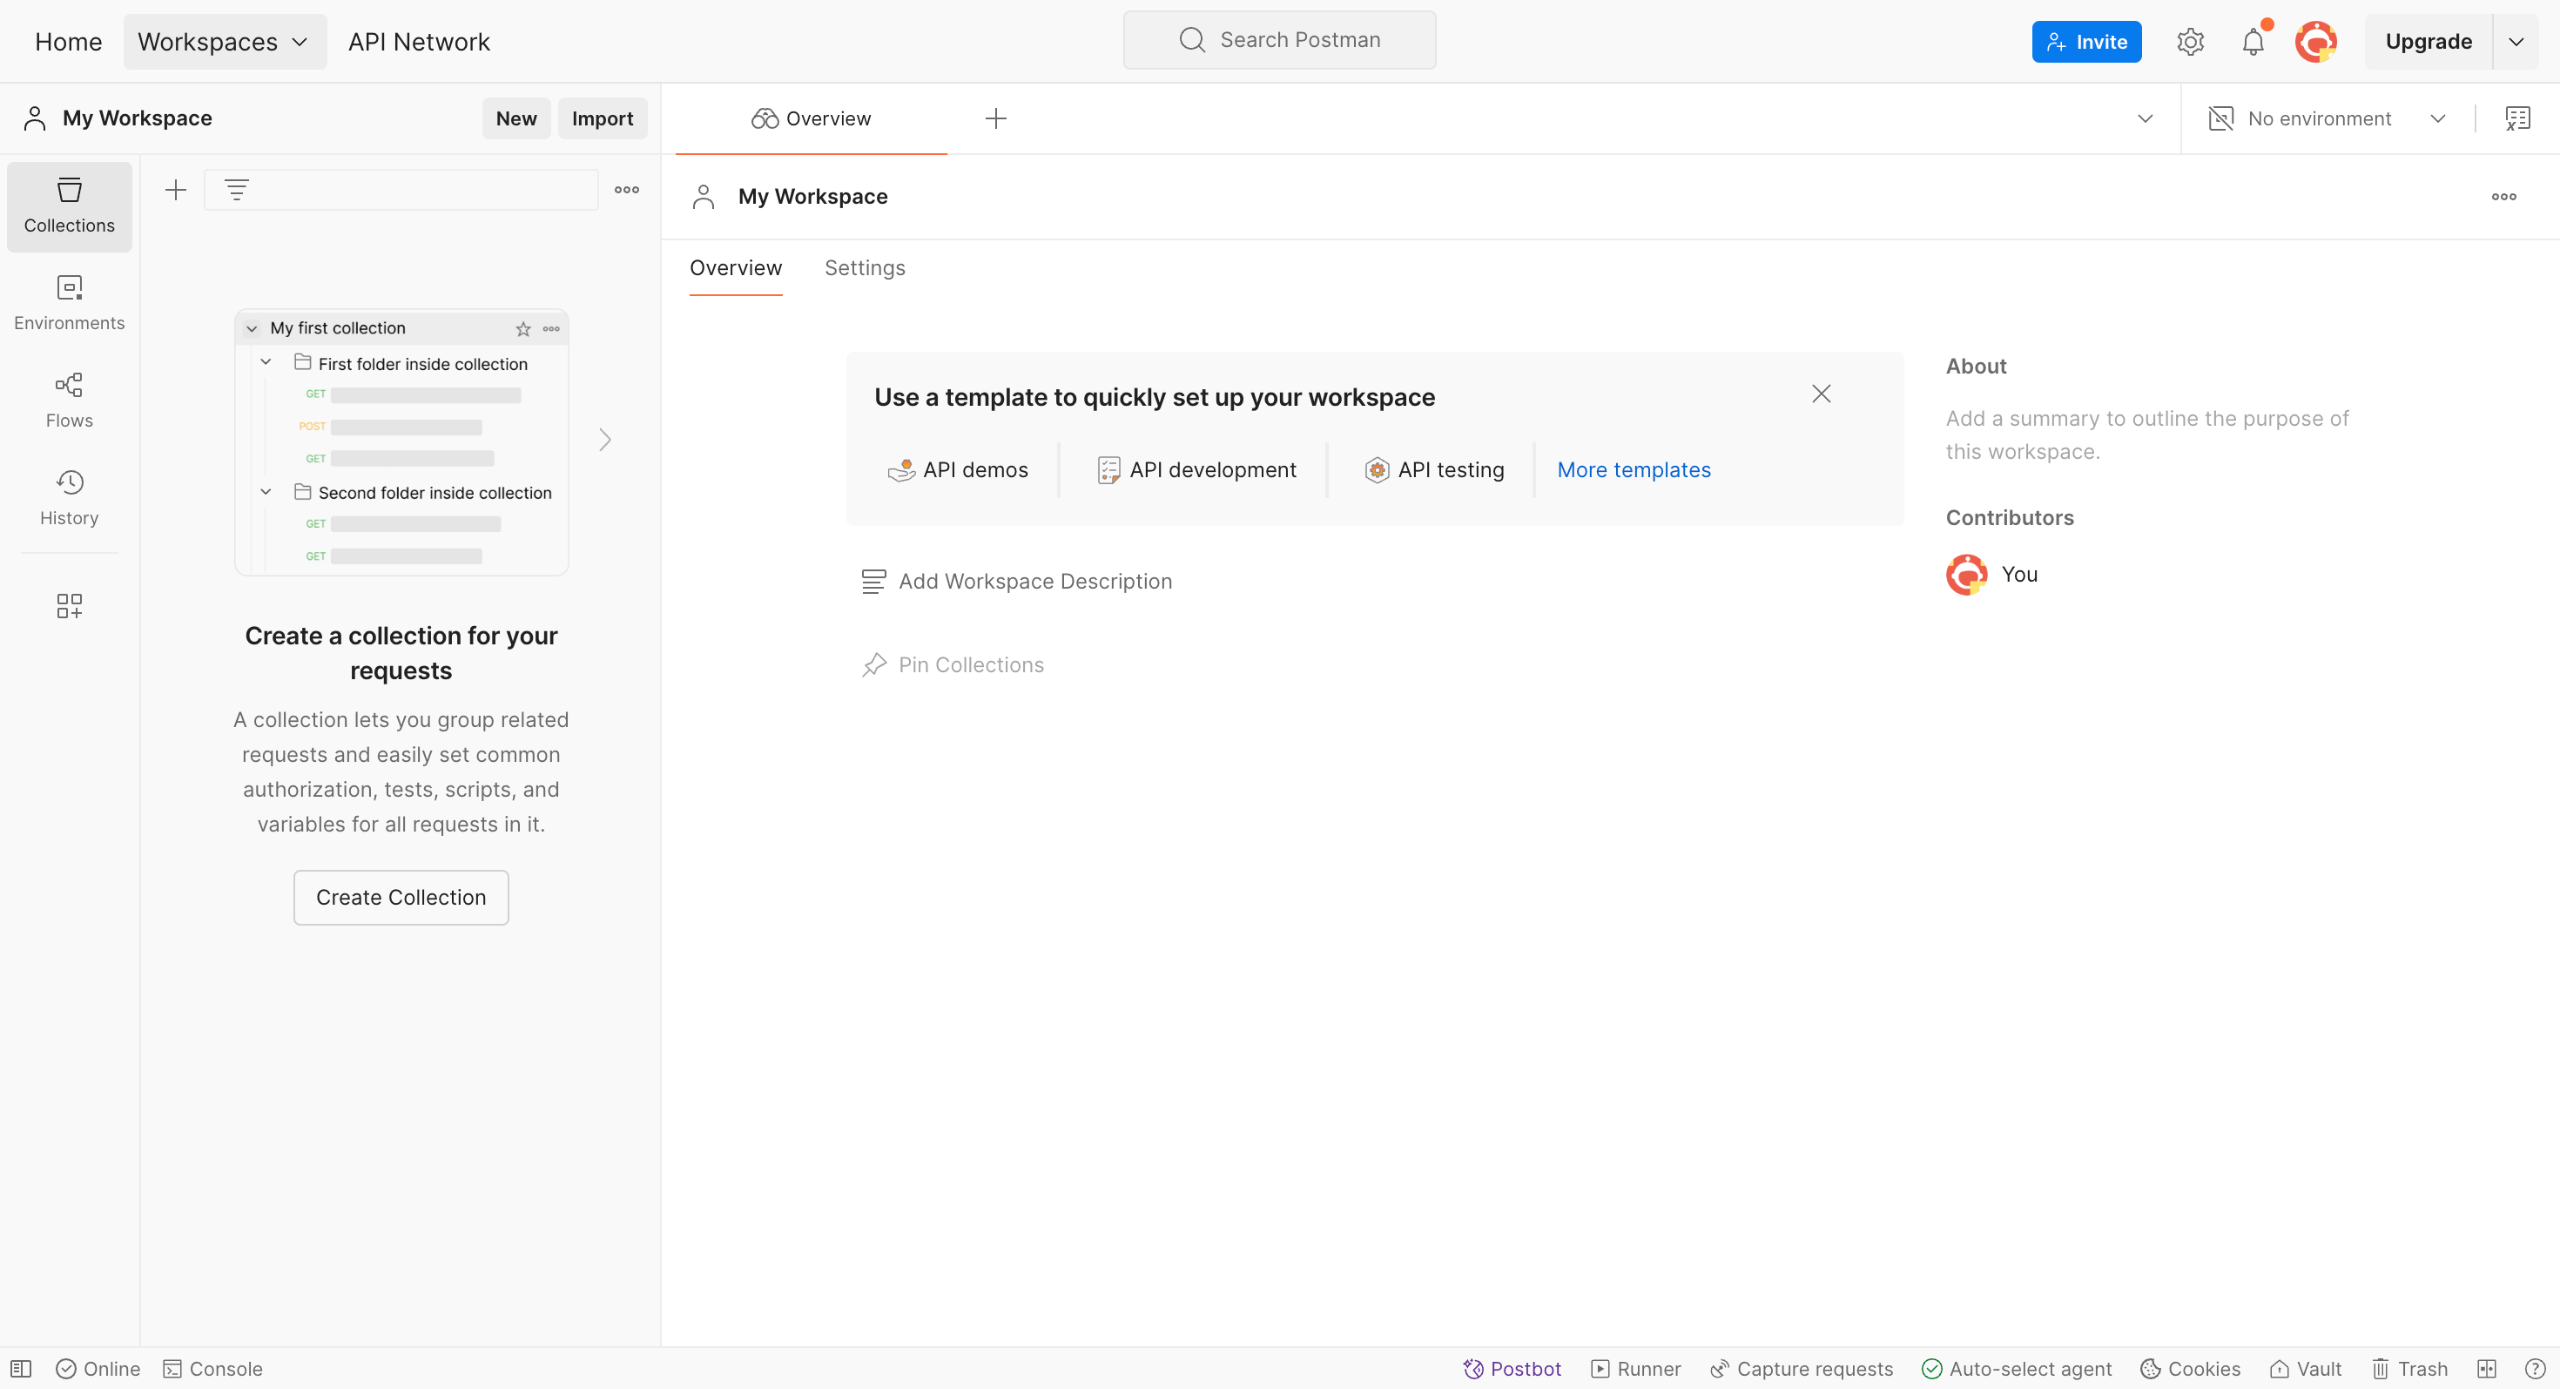2560x1389 pixels.
Task: Click the Create Collection button
Action: pos(401,897)
